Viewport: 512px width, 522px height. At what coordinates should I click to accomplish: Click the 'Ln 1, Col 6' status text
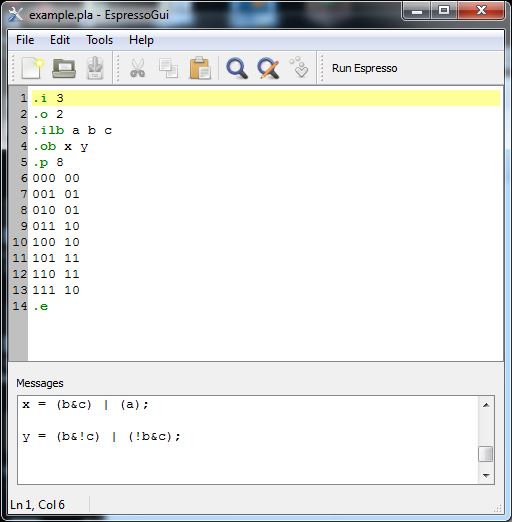click(37, 505)
